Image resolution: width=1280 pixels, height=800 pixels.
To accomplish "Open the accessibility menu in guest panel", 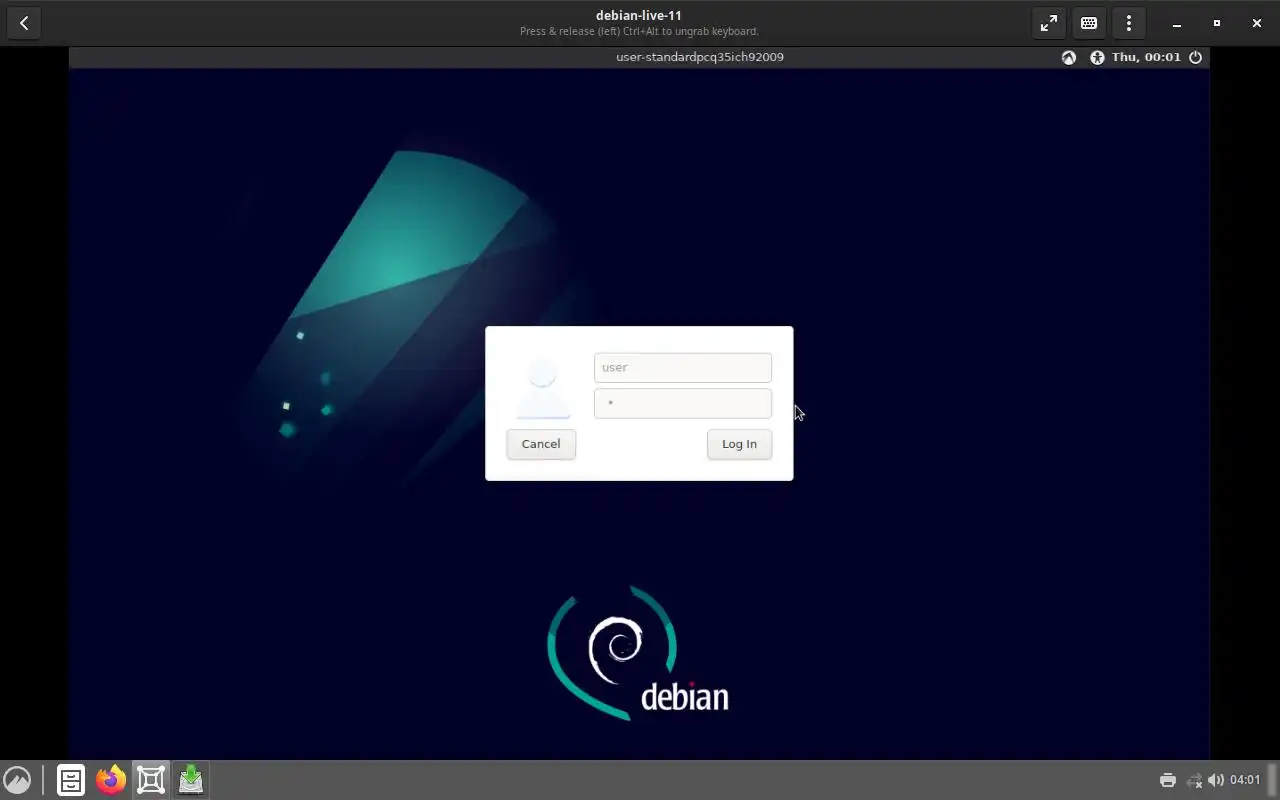I will coord(1097,57).
